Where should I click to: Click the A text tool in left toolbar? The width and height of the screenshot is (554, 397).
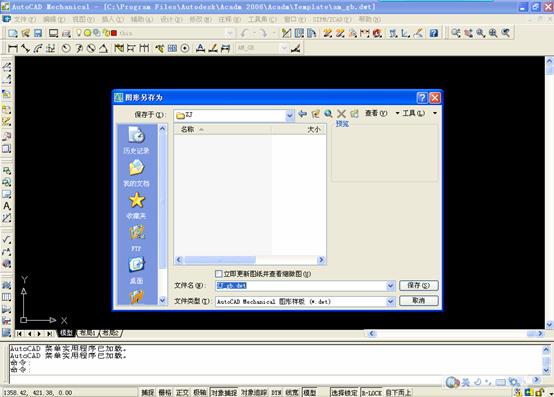point(7,206)
